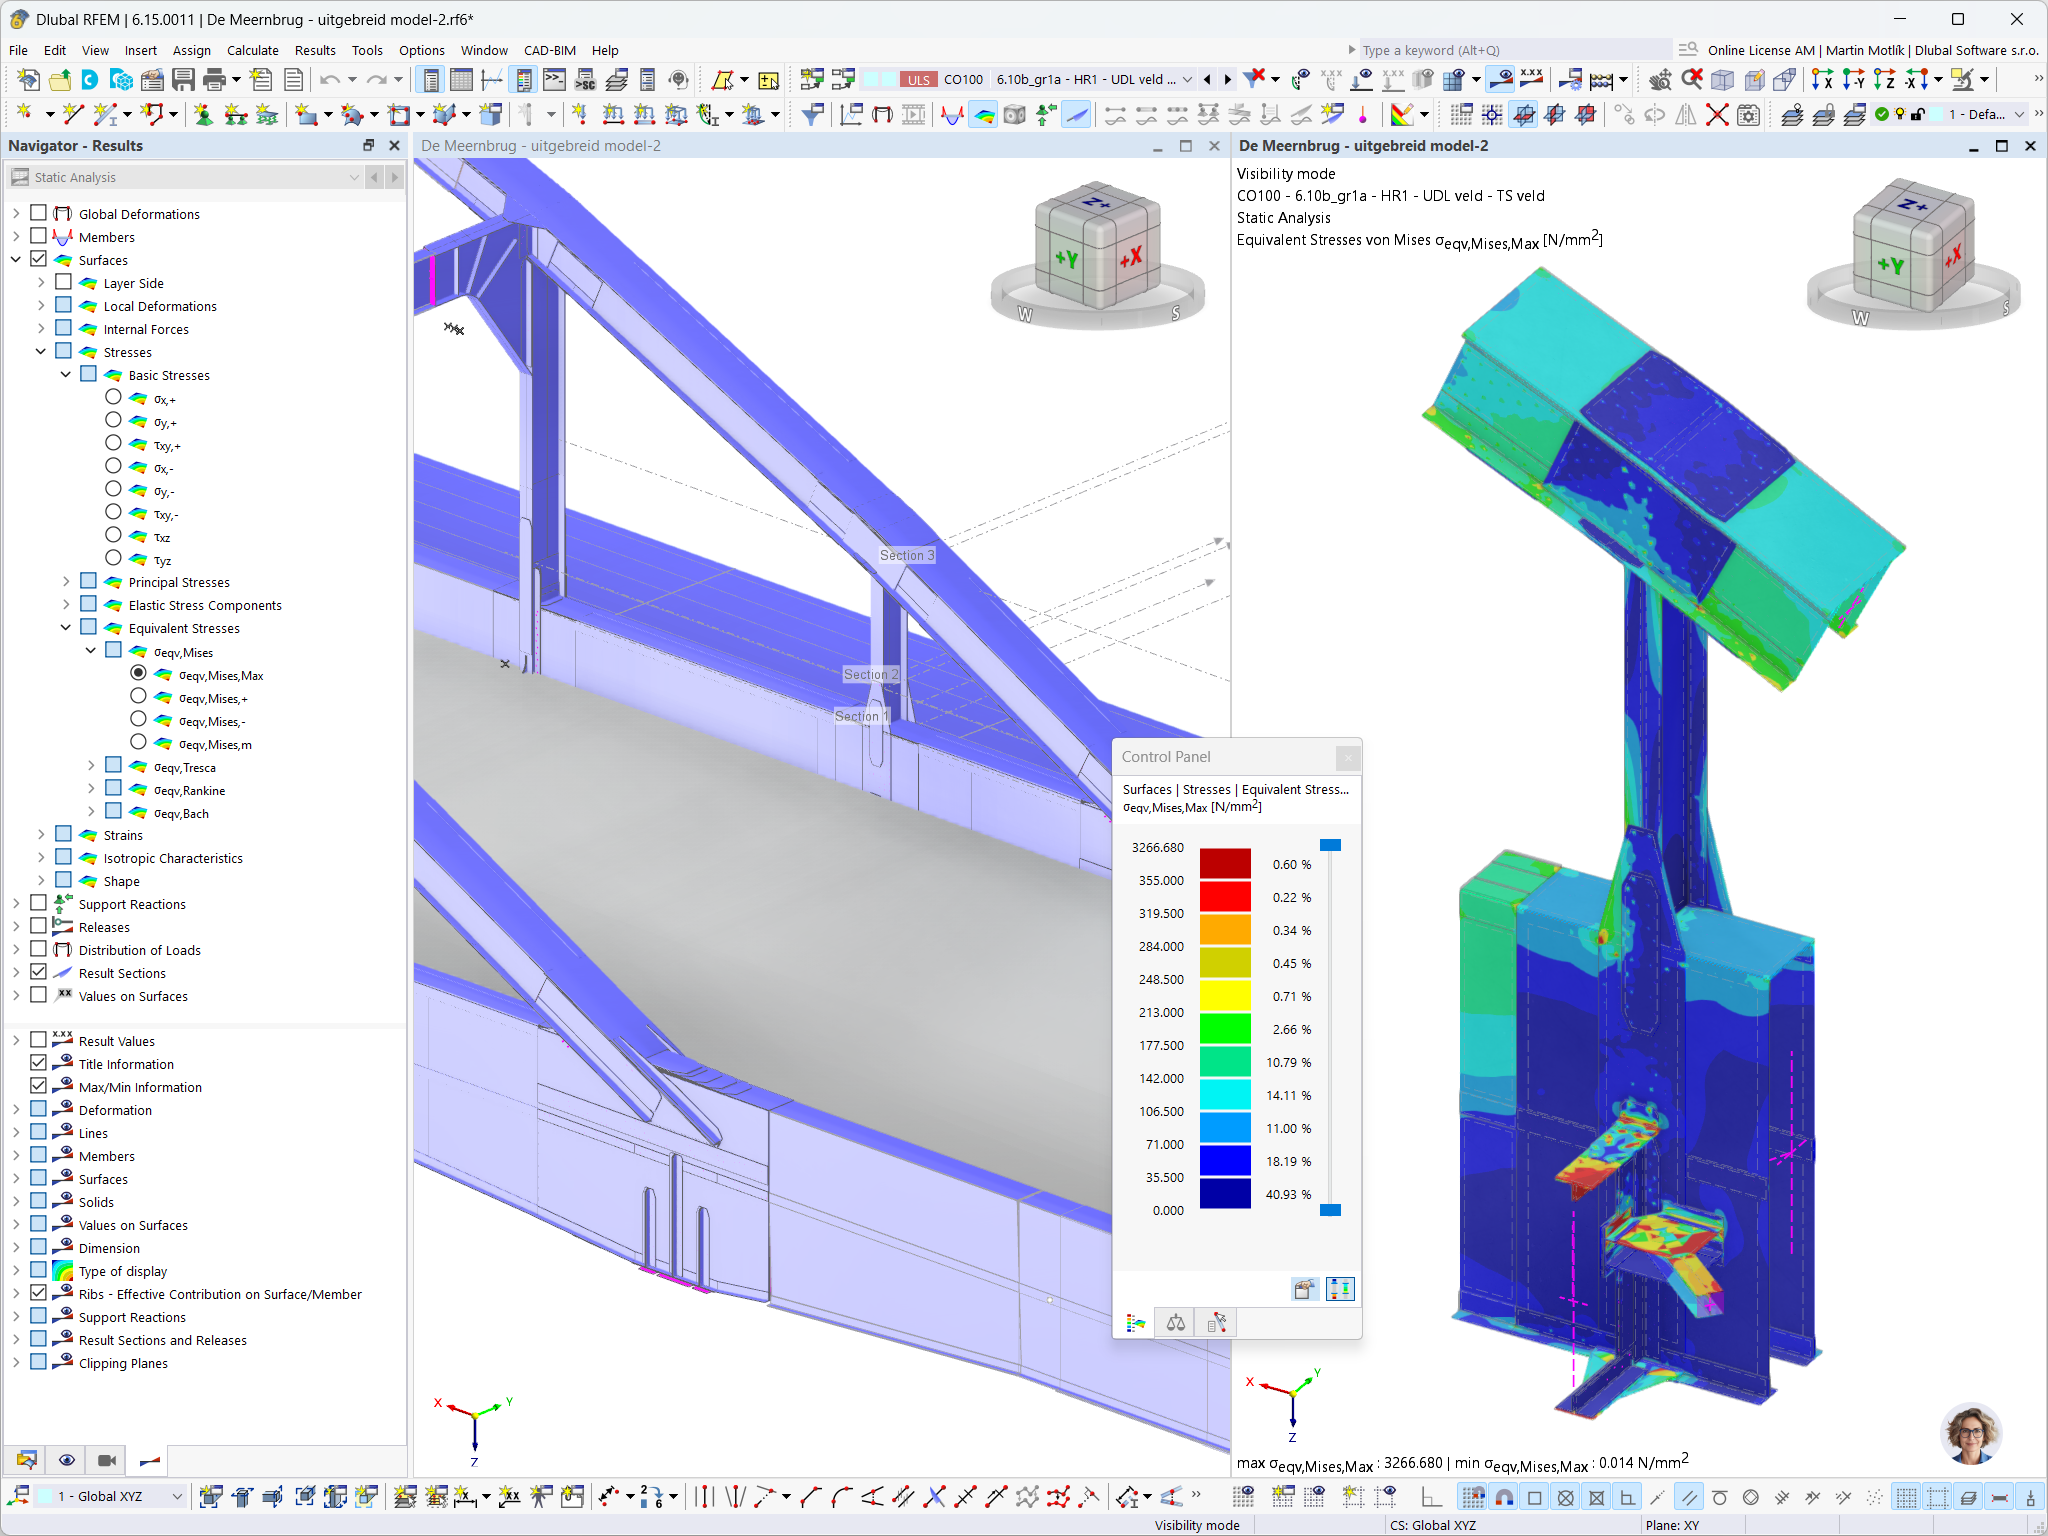Click the upper slider handle of color scale

[1330, 845]
